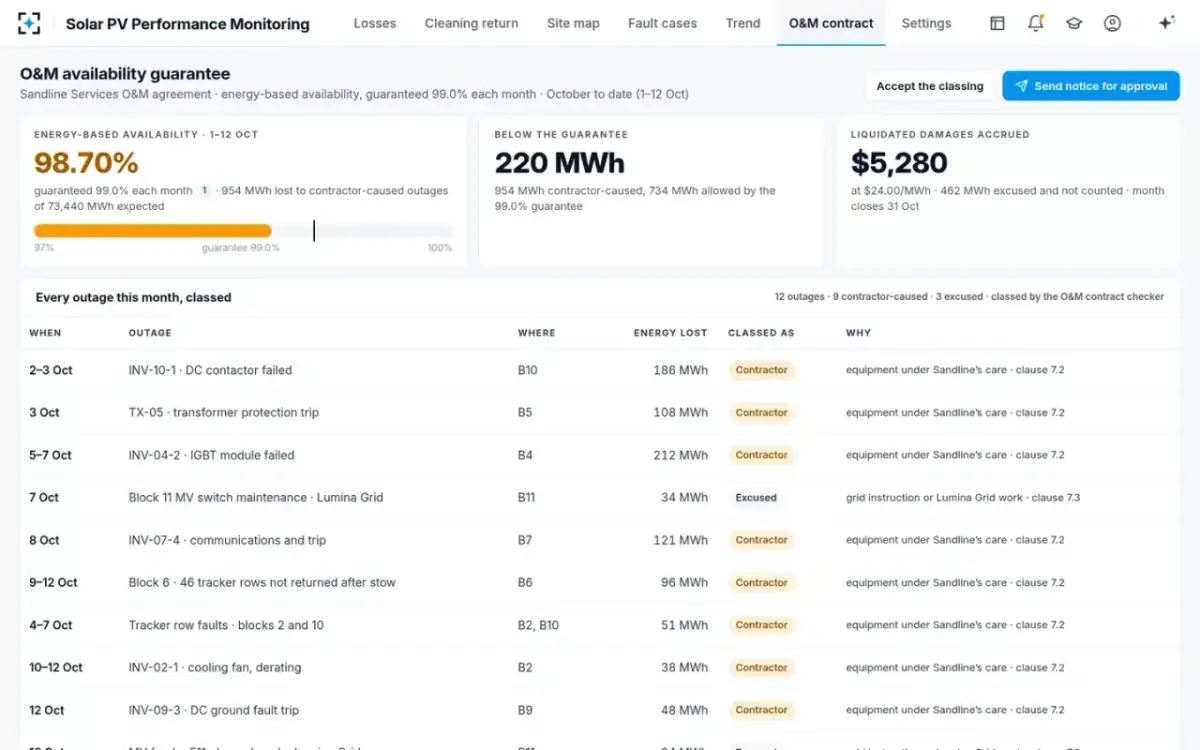Image resolution: width=1200 pixels, height=750 pixels.
Task: Click the 212 MWh energy lost cell
Action: [680, 455]
